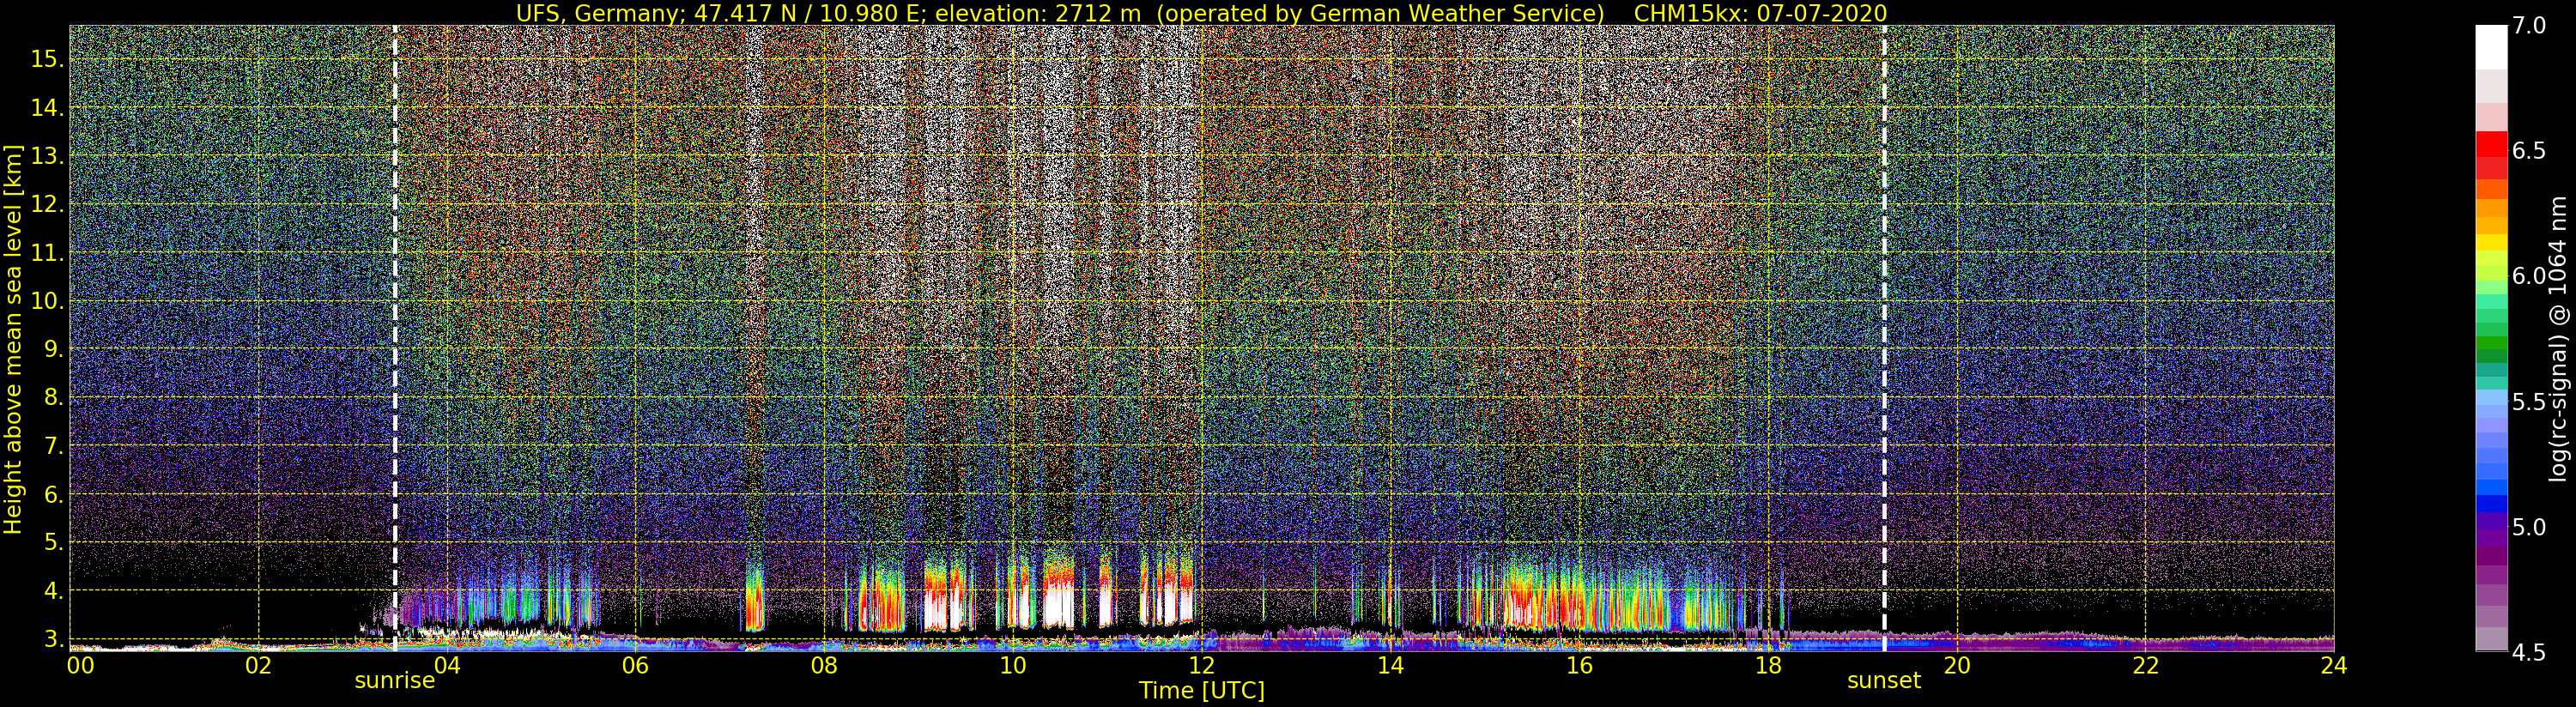Click the y-axis tick label '10.'
Screen dimensions: 2576x707
[x=47, y=301]
